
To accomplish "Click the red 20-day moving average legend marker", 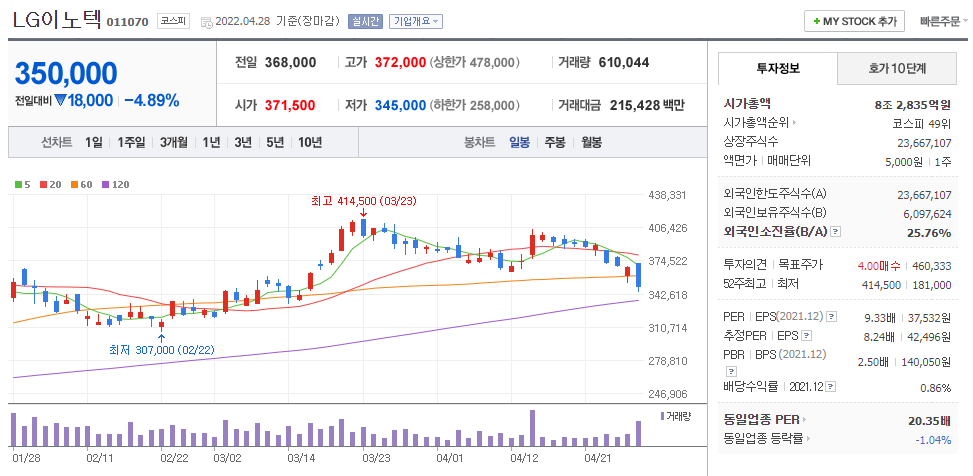I will point(43,184).
